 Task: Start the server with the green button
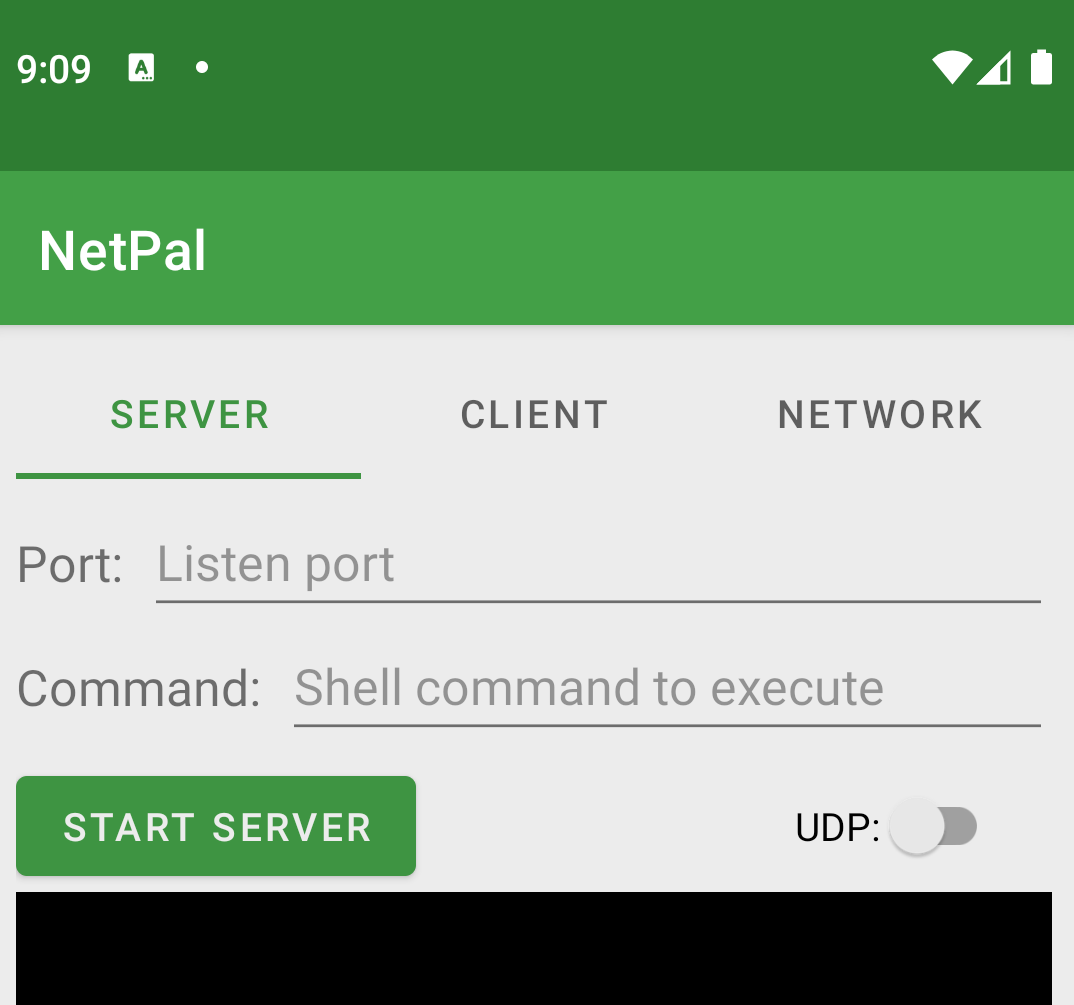tap(216, 826)
